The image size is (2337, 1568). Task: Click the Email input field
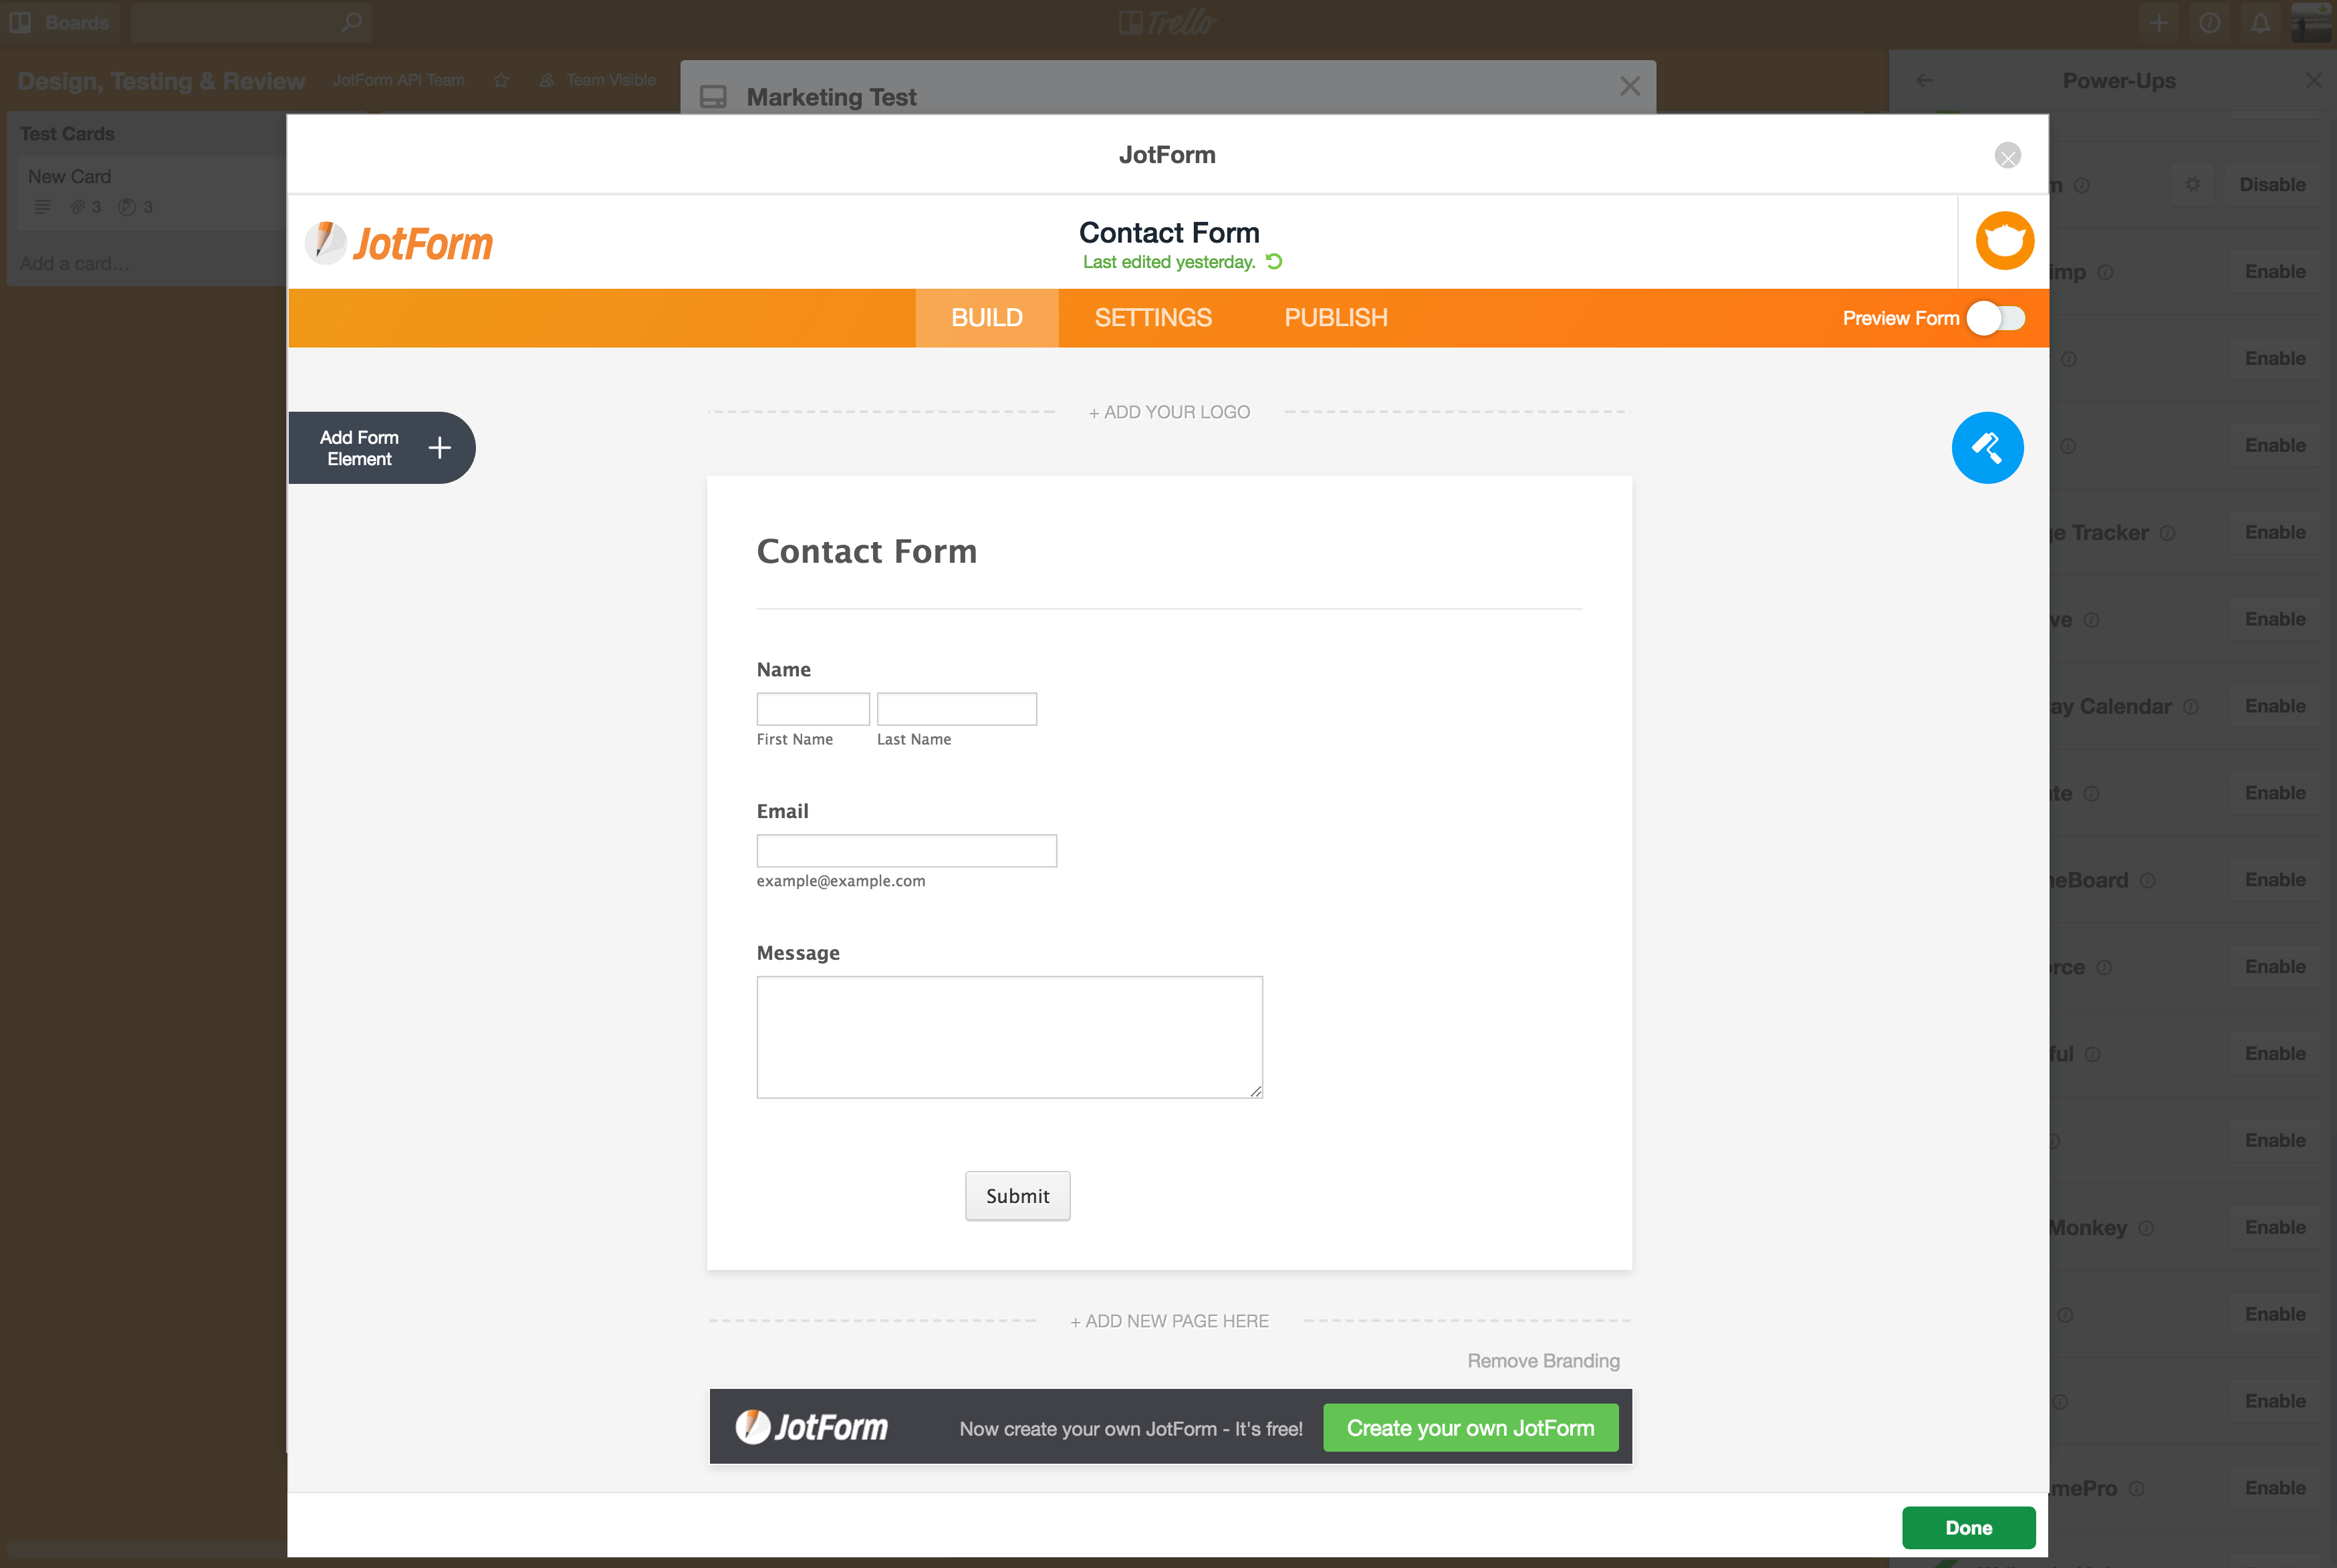point(906,851)
